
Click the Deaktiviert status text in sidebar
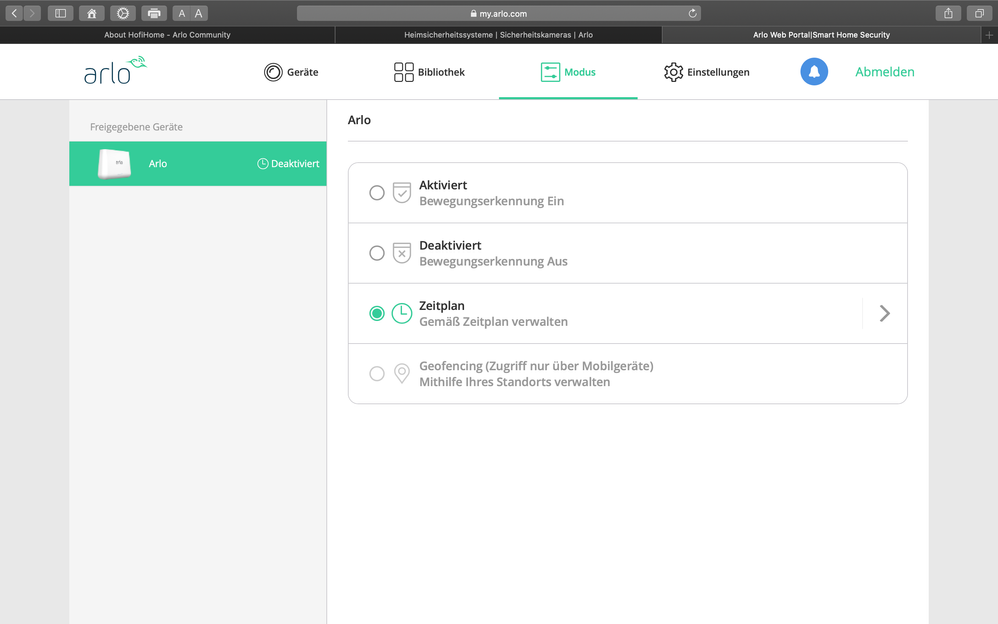295,164
